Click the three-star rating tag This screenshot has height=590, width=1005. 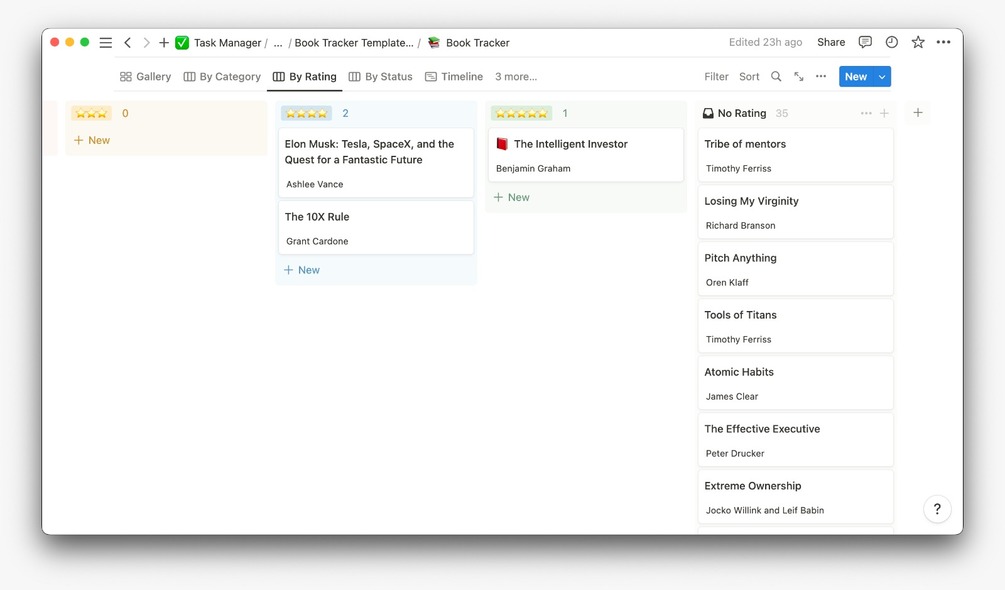92,113
